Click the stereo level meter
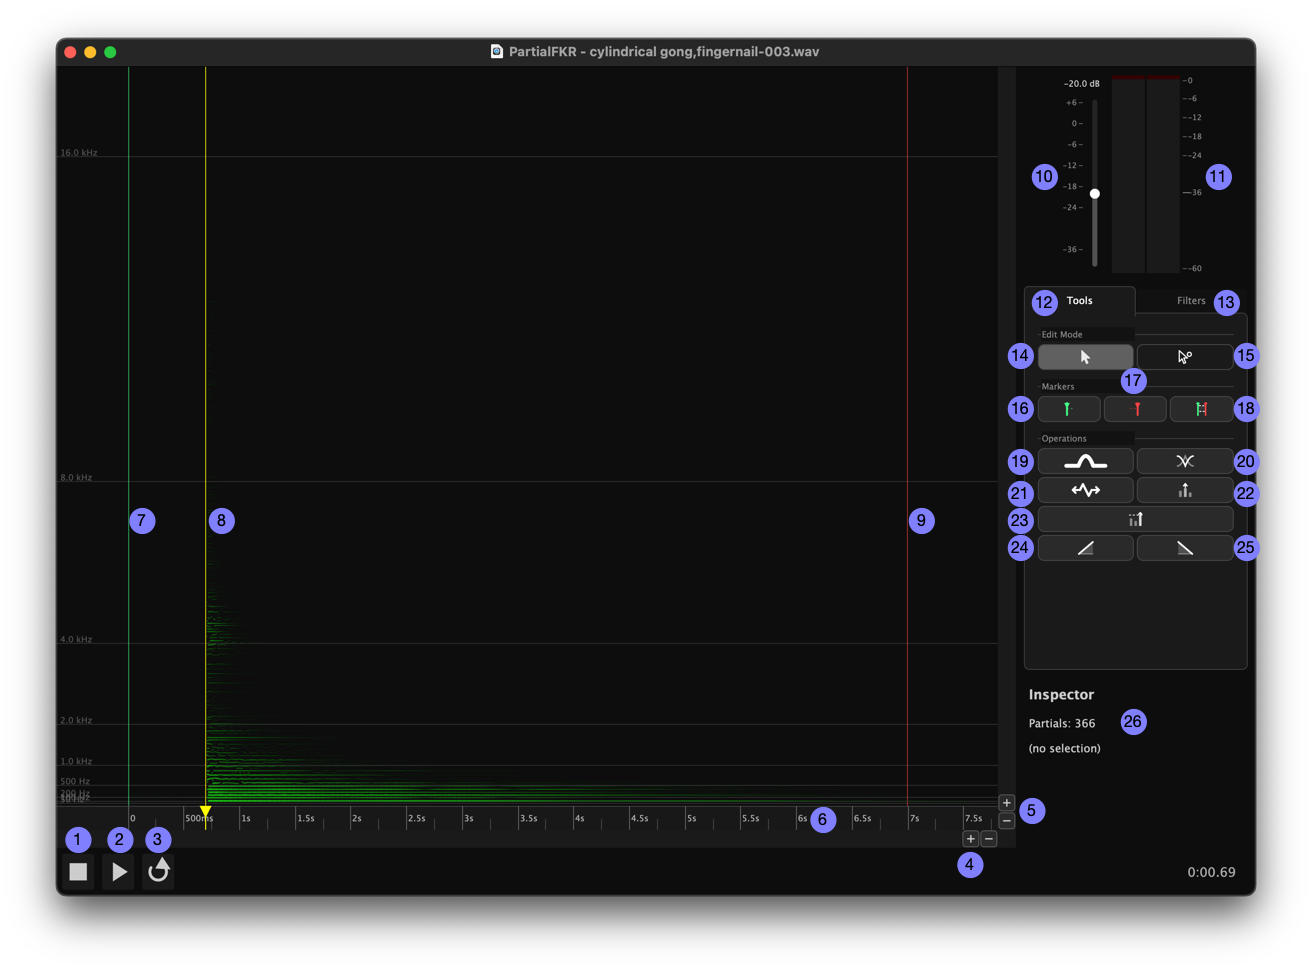1312x970 pixels. [x=1146, y=174]
